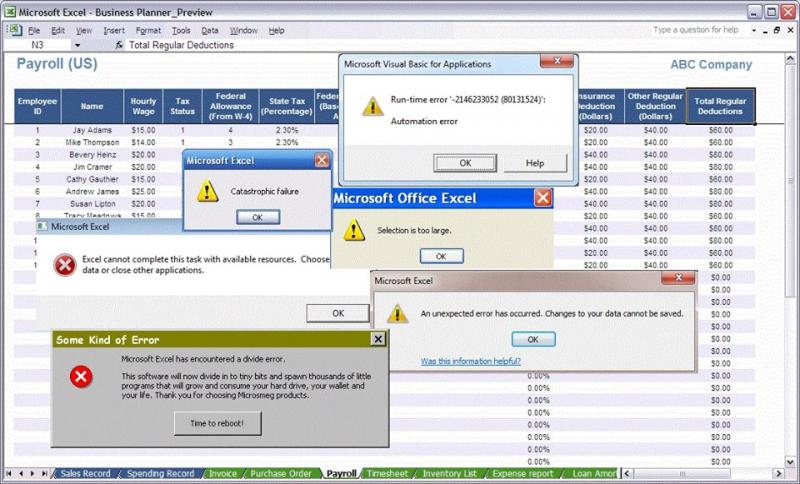
Task: Click OK in the unexpected error dialog
Action: 533,339
